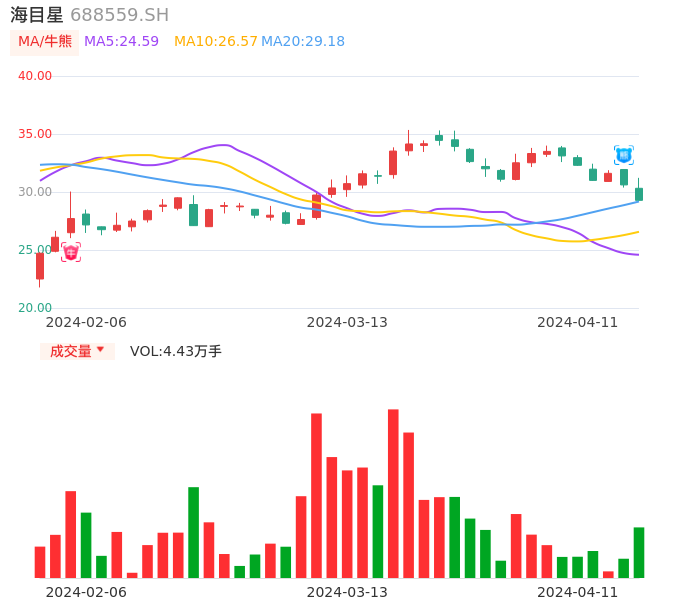Click the 2024-03-13 date on price axis
686x606 pixels.
click(347, 322)
